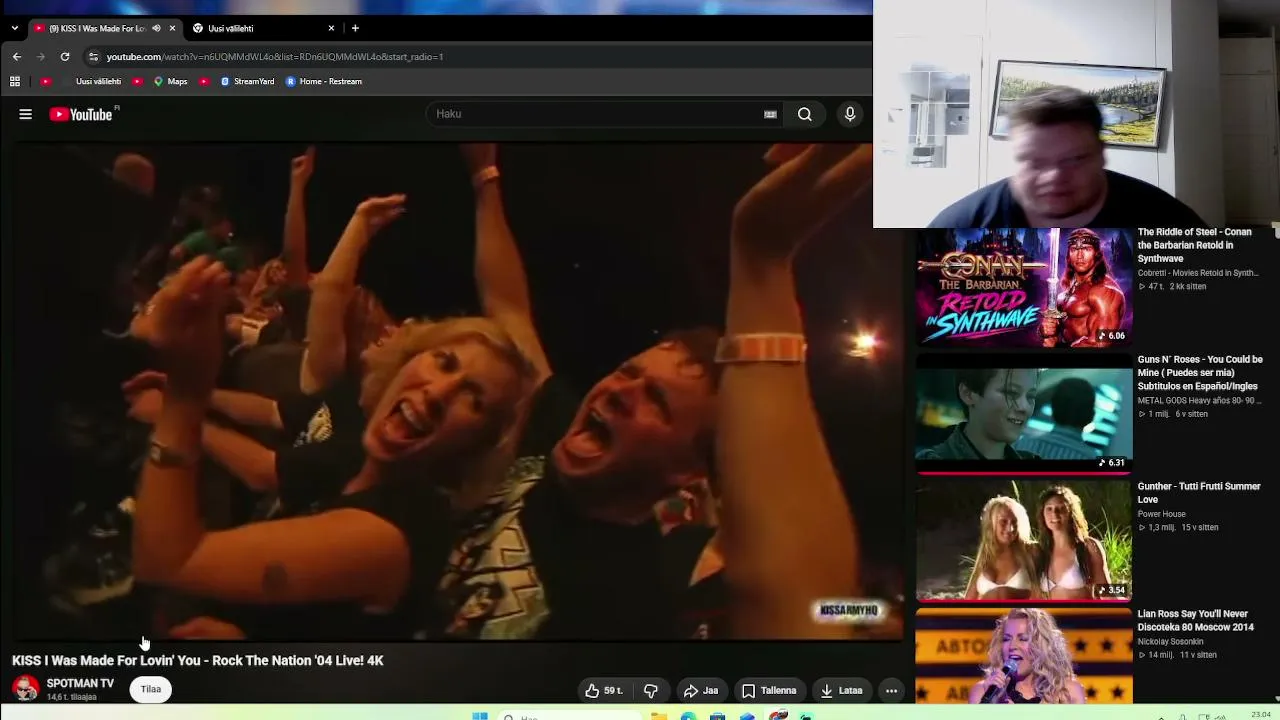Screen dimensions: 1280x720
Task: Open the first YouTube bookmark icon
Action: (45, 81)
